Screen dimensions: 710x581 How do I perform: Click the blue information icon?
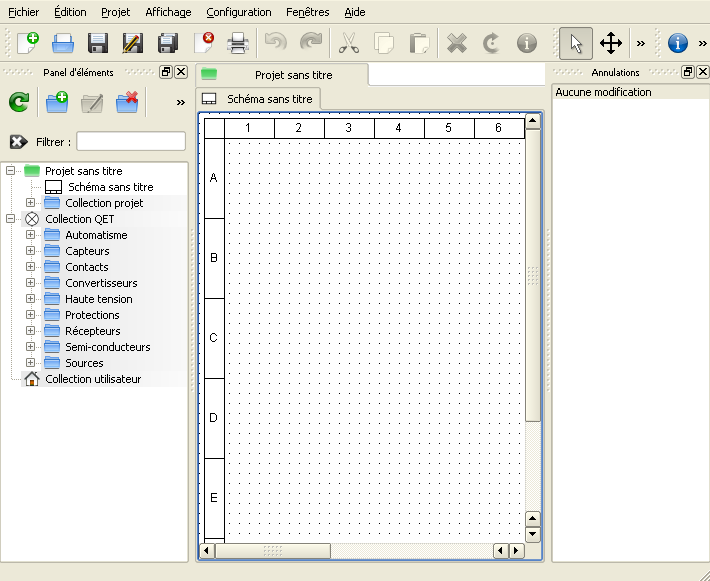click(677, 43)
